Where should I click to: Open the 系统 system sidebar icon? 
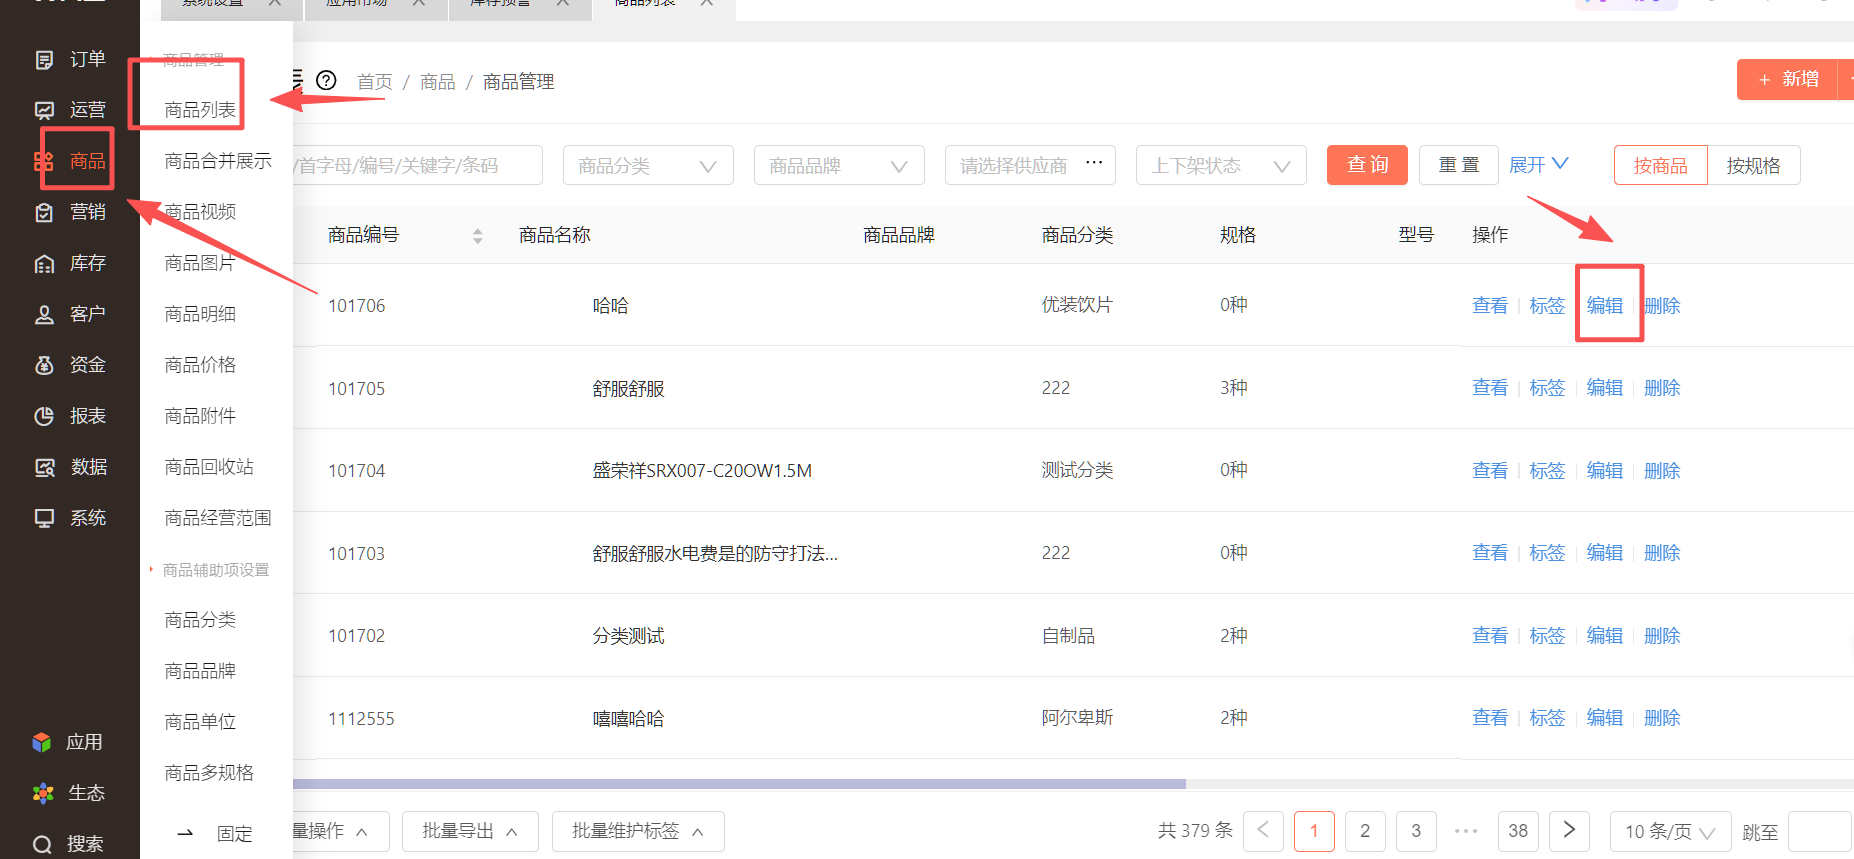(x=44, y=518)
